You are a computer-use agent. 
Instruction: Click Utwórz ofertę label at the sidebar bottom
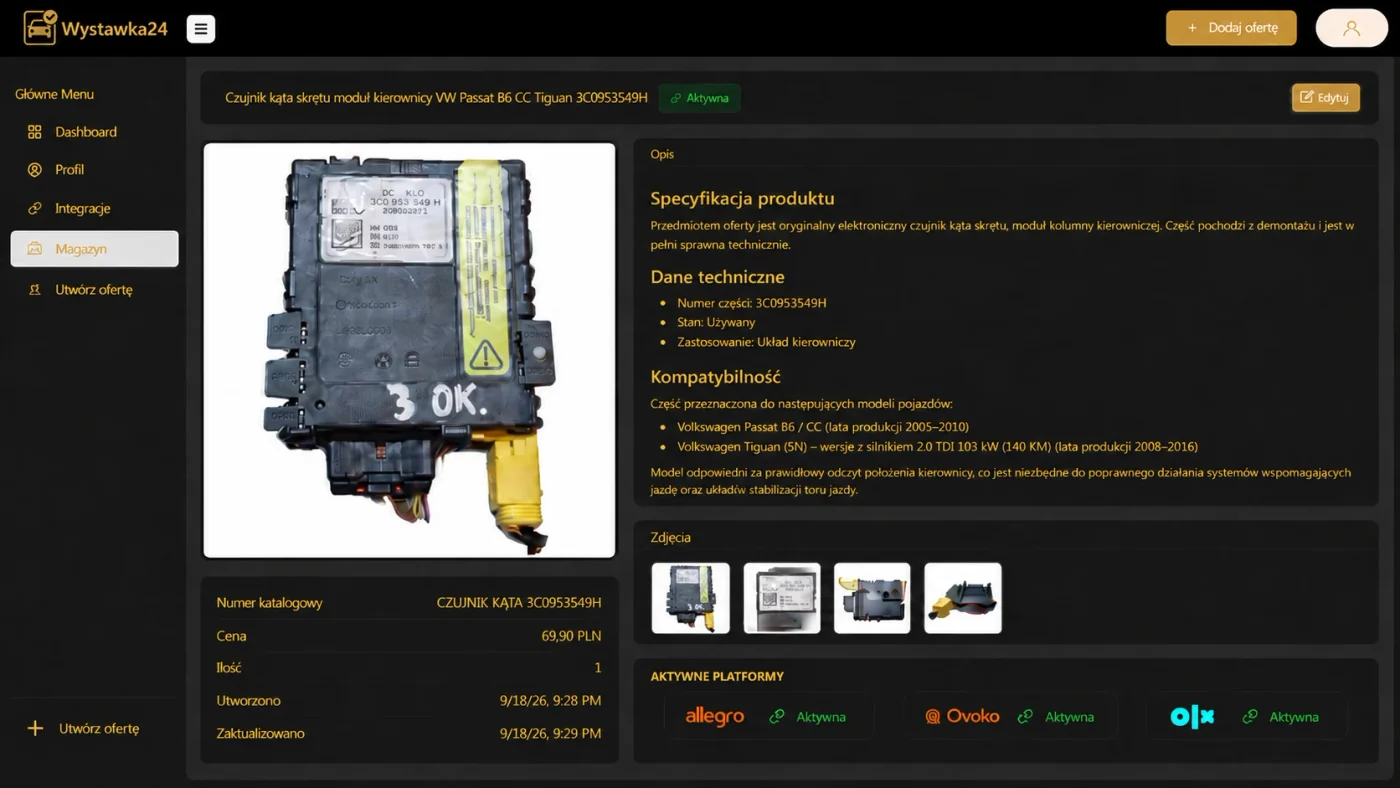(x=99, y=728)
